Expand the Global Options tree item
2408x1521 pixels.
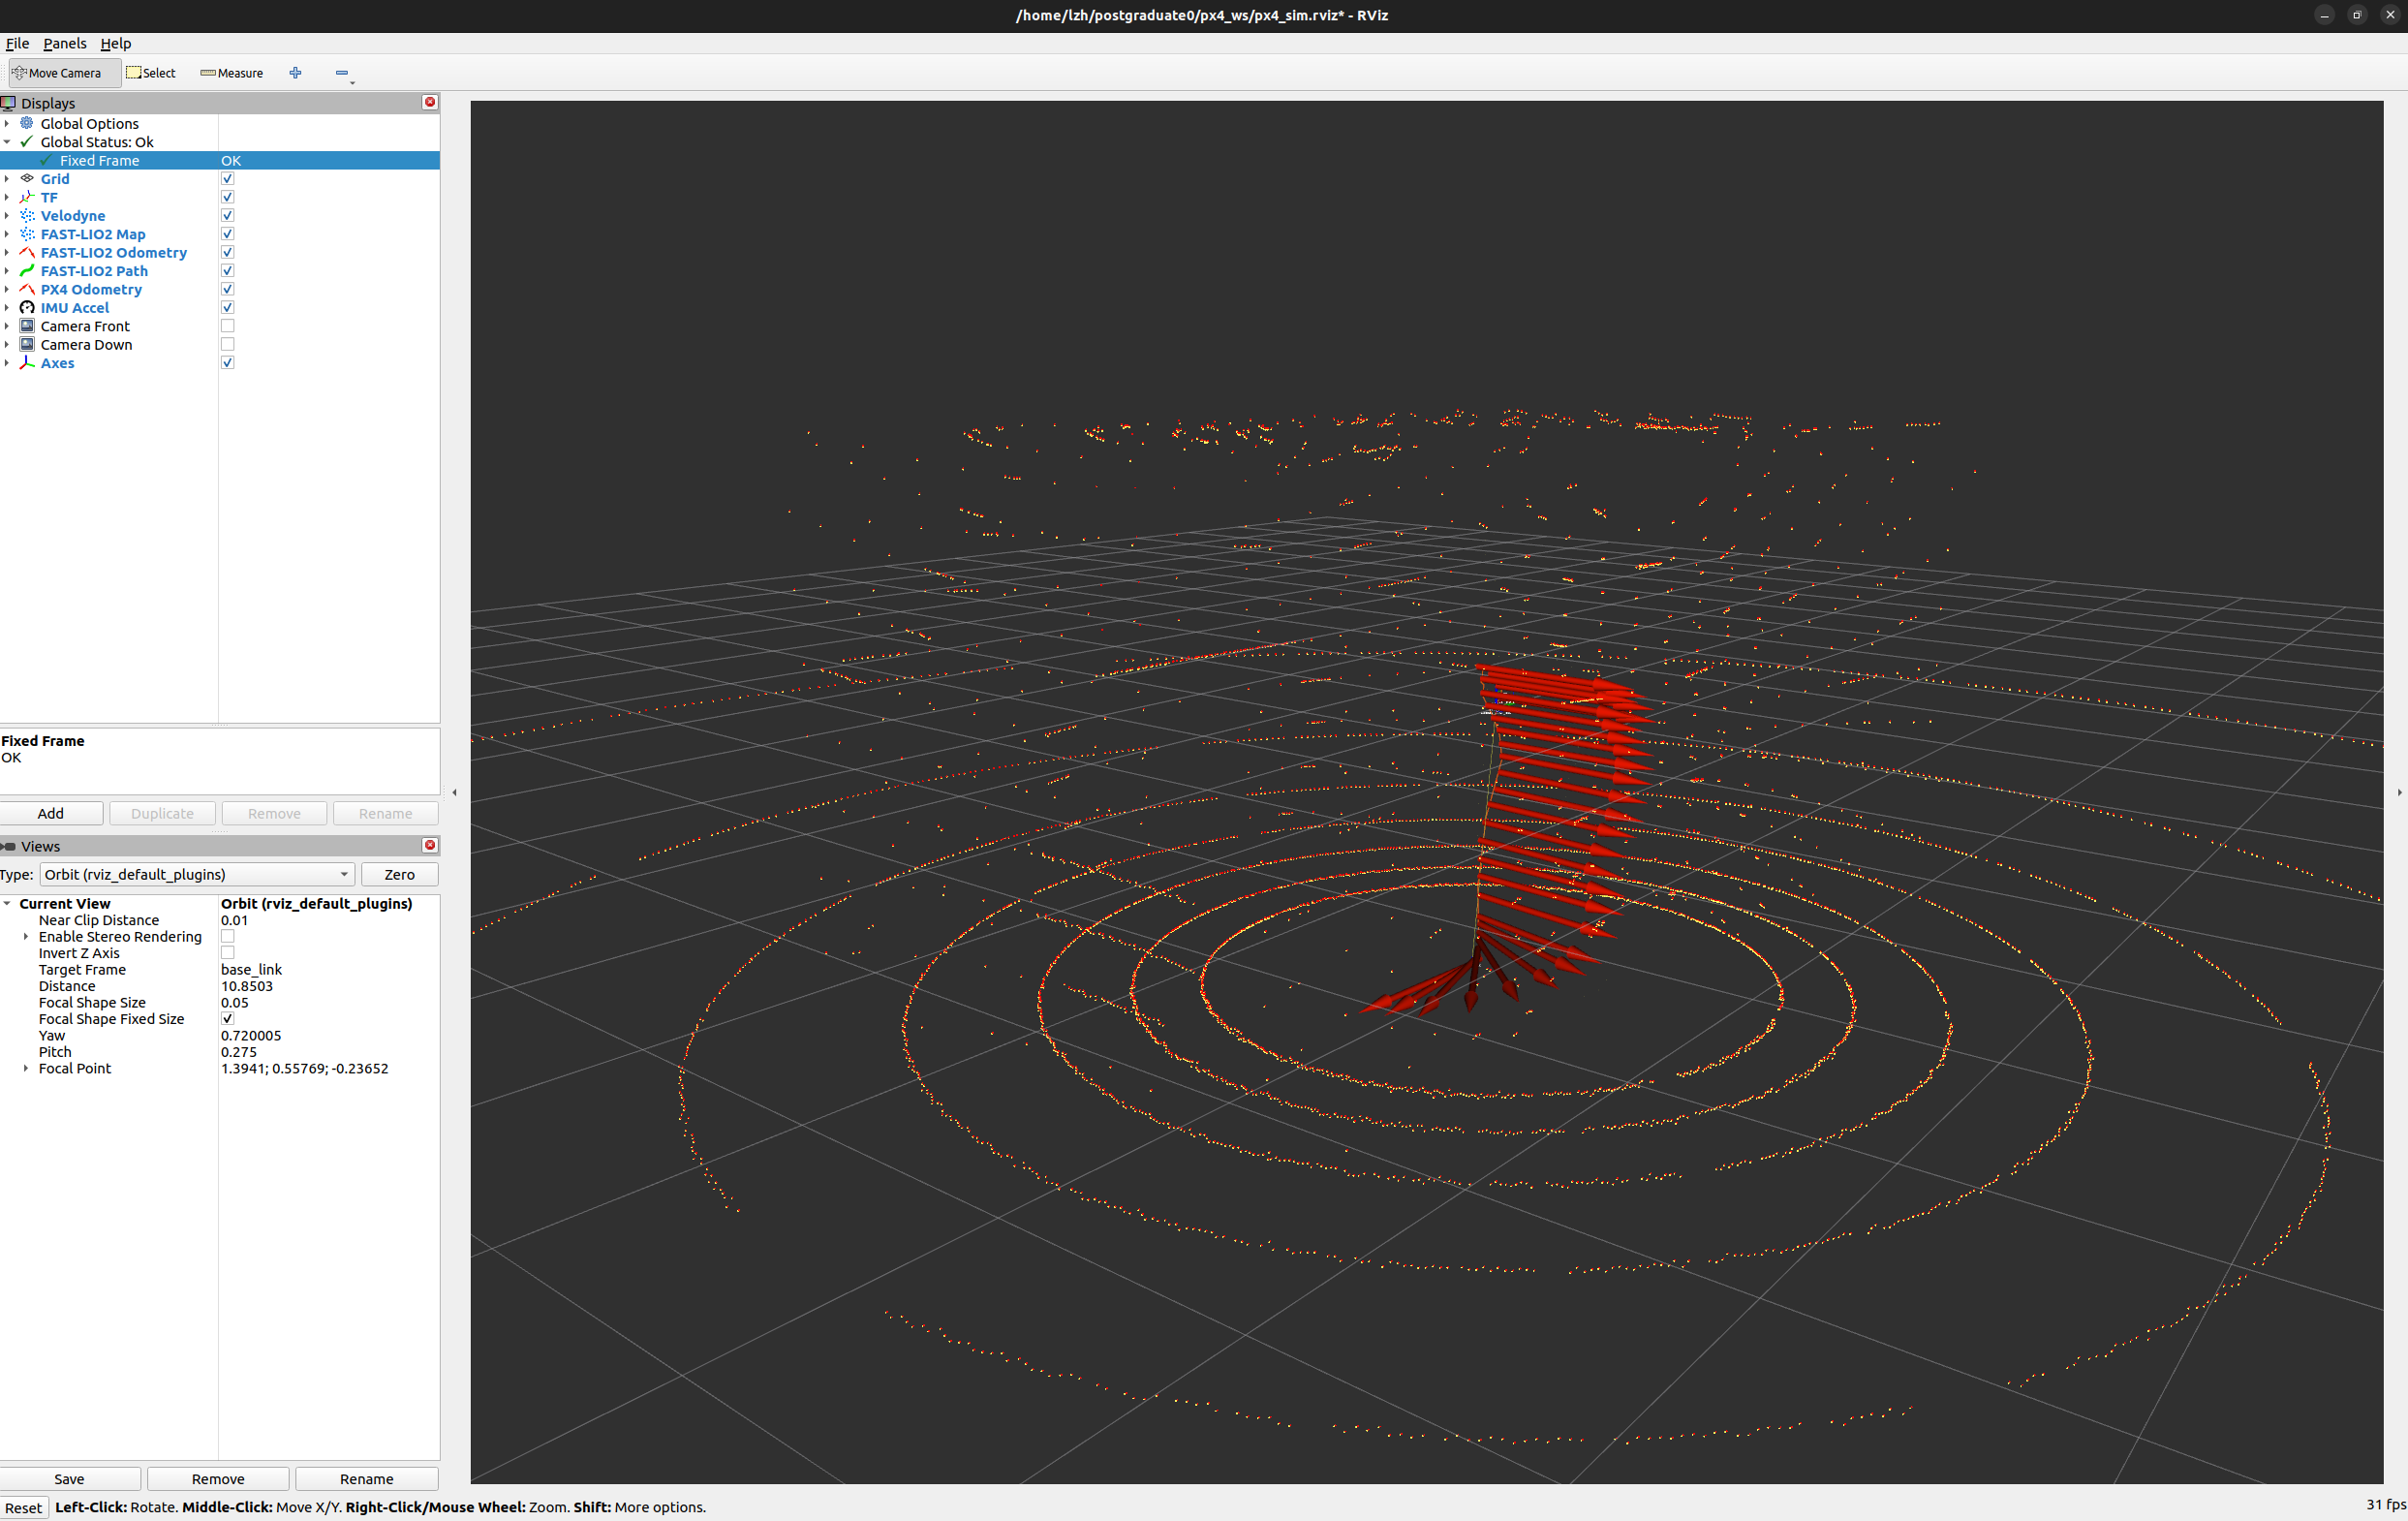[7, 123]
